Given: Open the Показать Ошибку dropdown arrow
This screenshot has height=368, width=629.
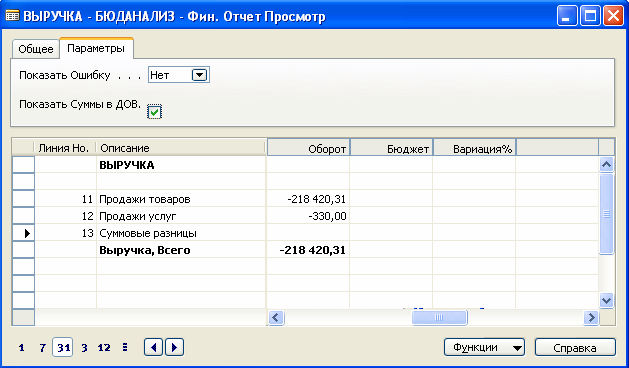Looking at the screenshot, I should click(x=199, y=75).
